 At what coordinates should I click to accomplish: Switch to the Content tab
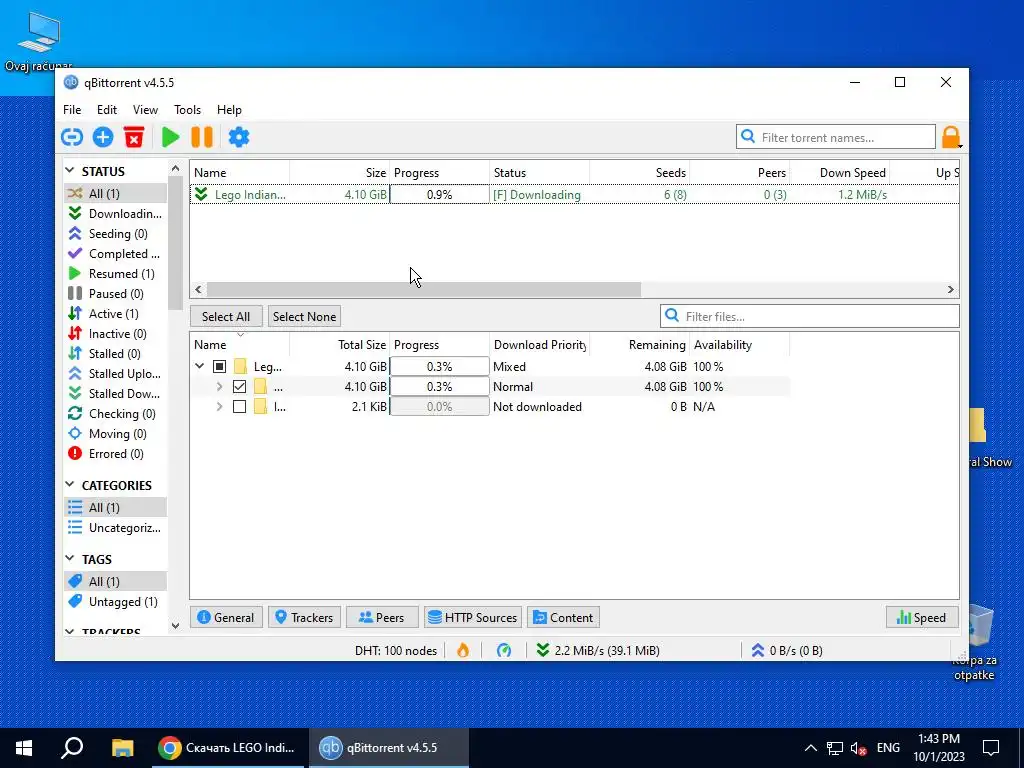tap(564, 617)
